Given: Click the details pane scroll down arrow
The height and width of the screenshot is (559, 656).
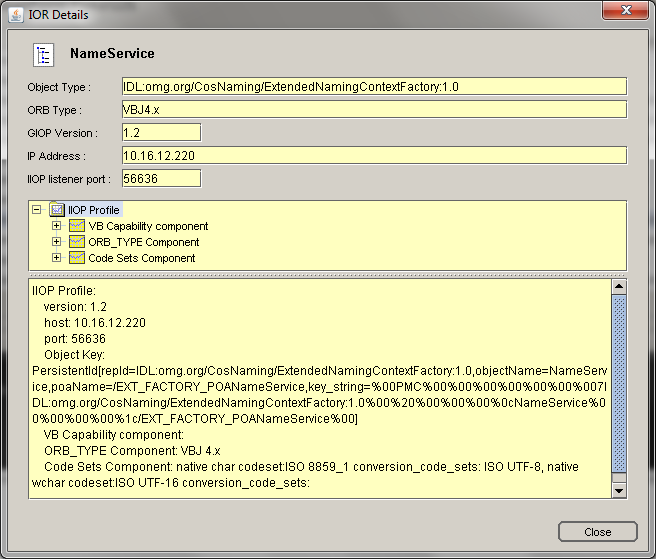Looking at the screenshot, I should pos(619,490).
